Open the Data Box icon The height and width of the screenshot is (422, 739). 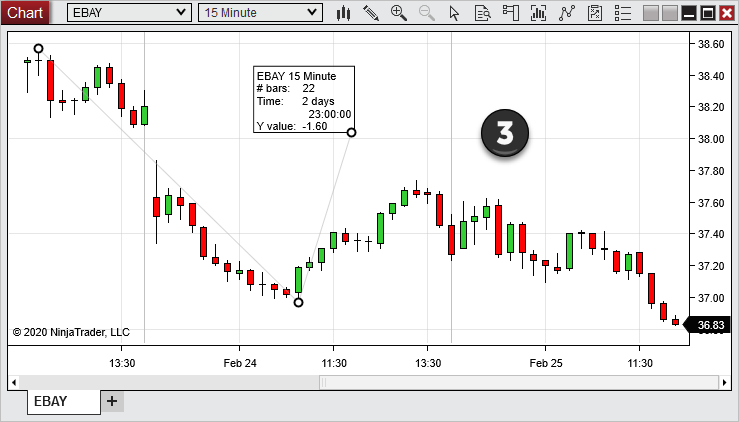482,13
